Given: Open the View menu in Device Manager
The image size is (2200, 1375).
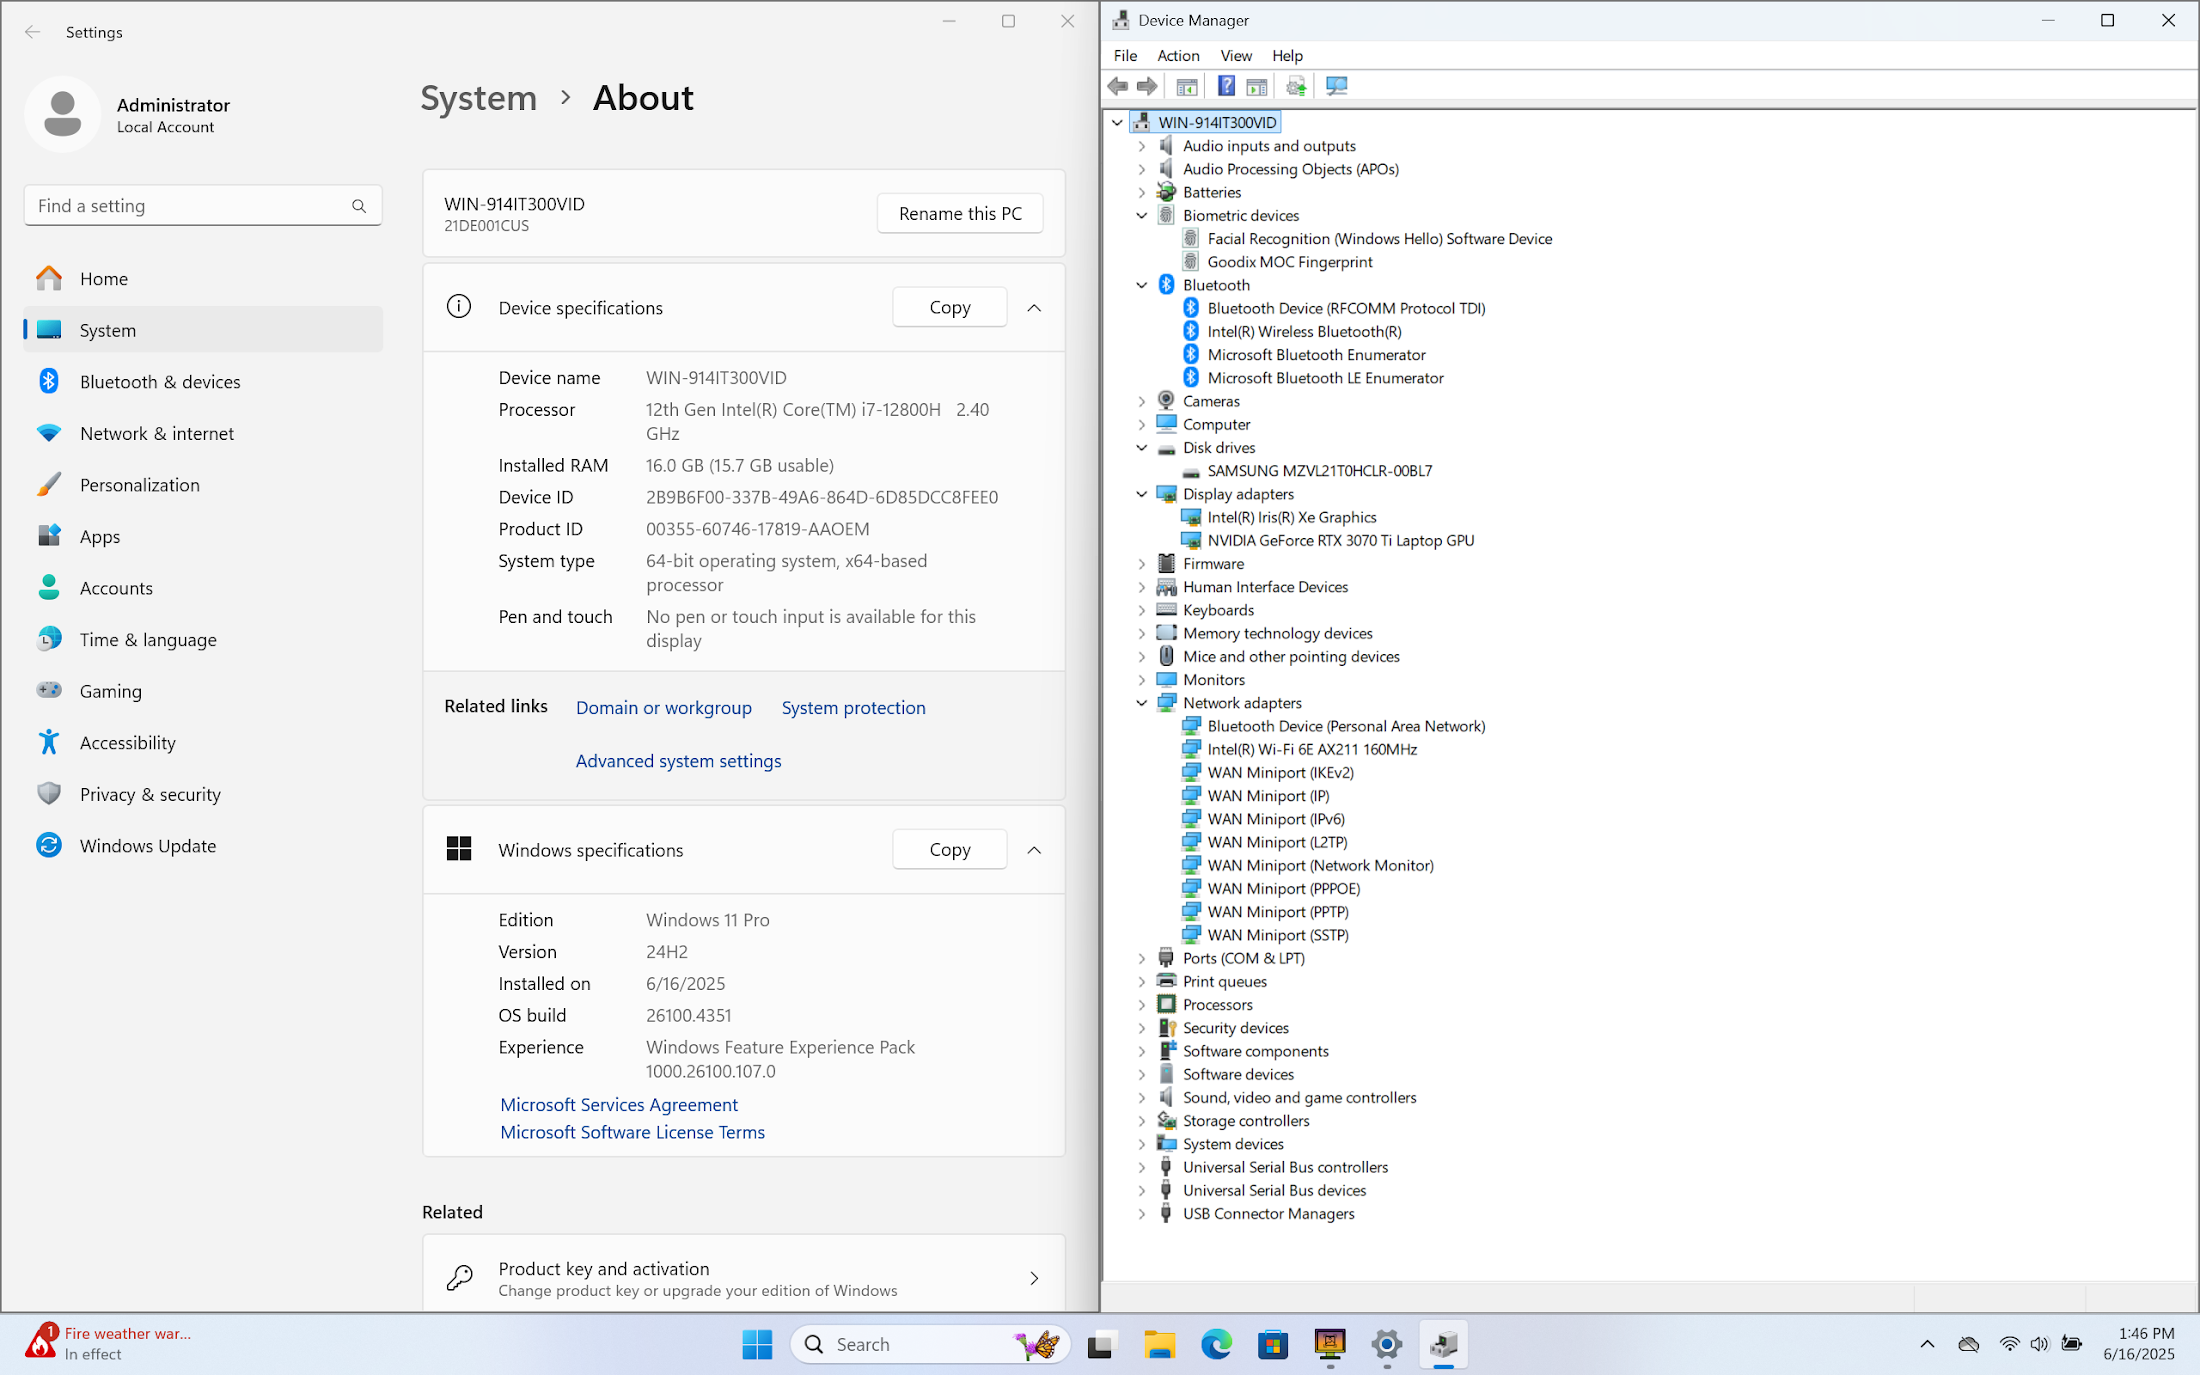Looking at the screenshot, I should point(1236,55).
